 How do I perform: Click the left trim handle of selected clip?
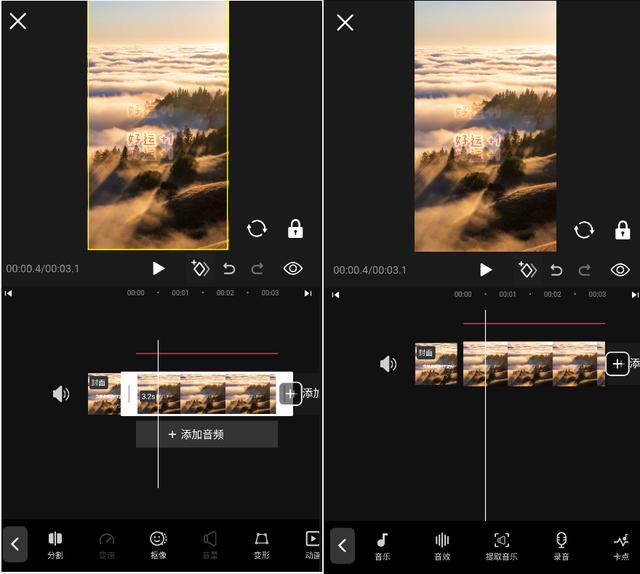pos(128,394)
